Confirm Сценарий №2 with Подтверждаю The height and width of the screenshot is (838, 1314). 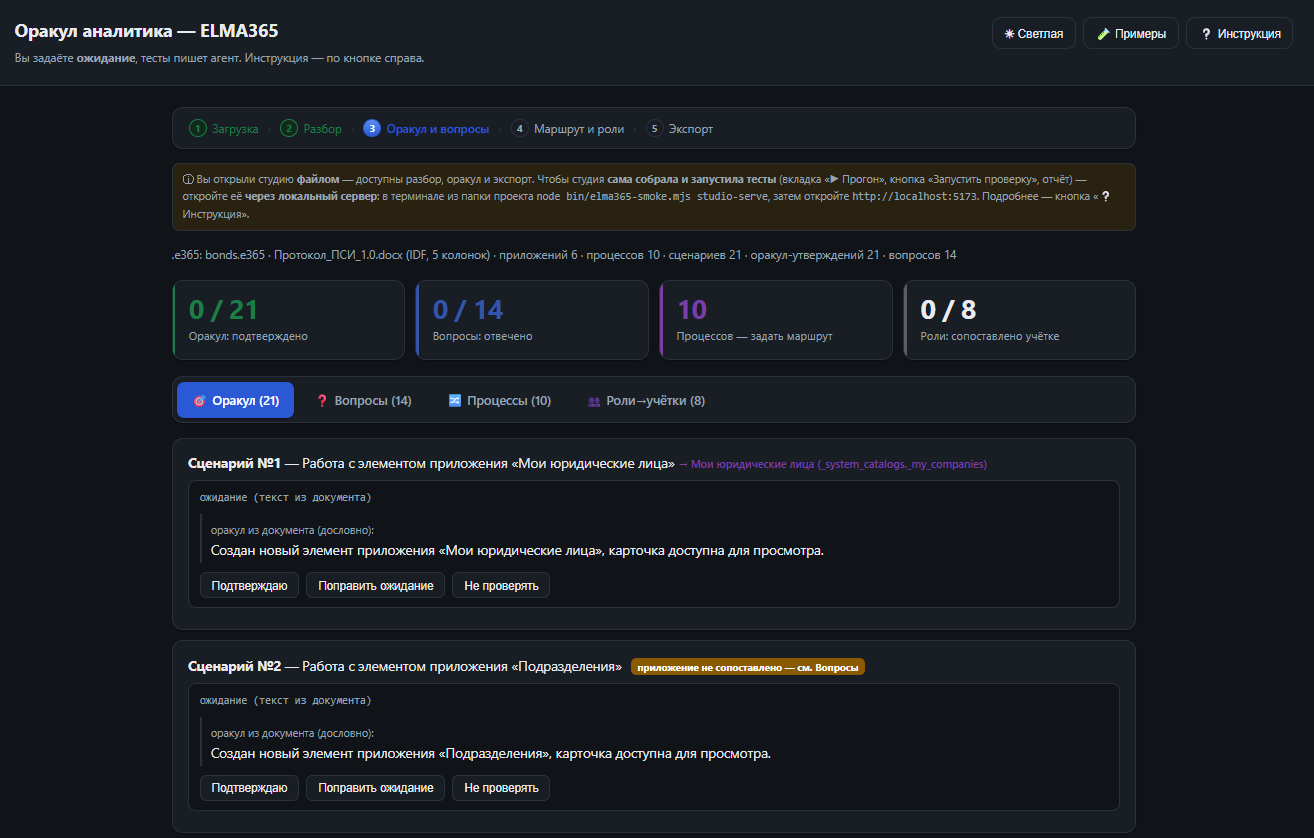[249, 787]
